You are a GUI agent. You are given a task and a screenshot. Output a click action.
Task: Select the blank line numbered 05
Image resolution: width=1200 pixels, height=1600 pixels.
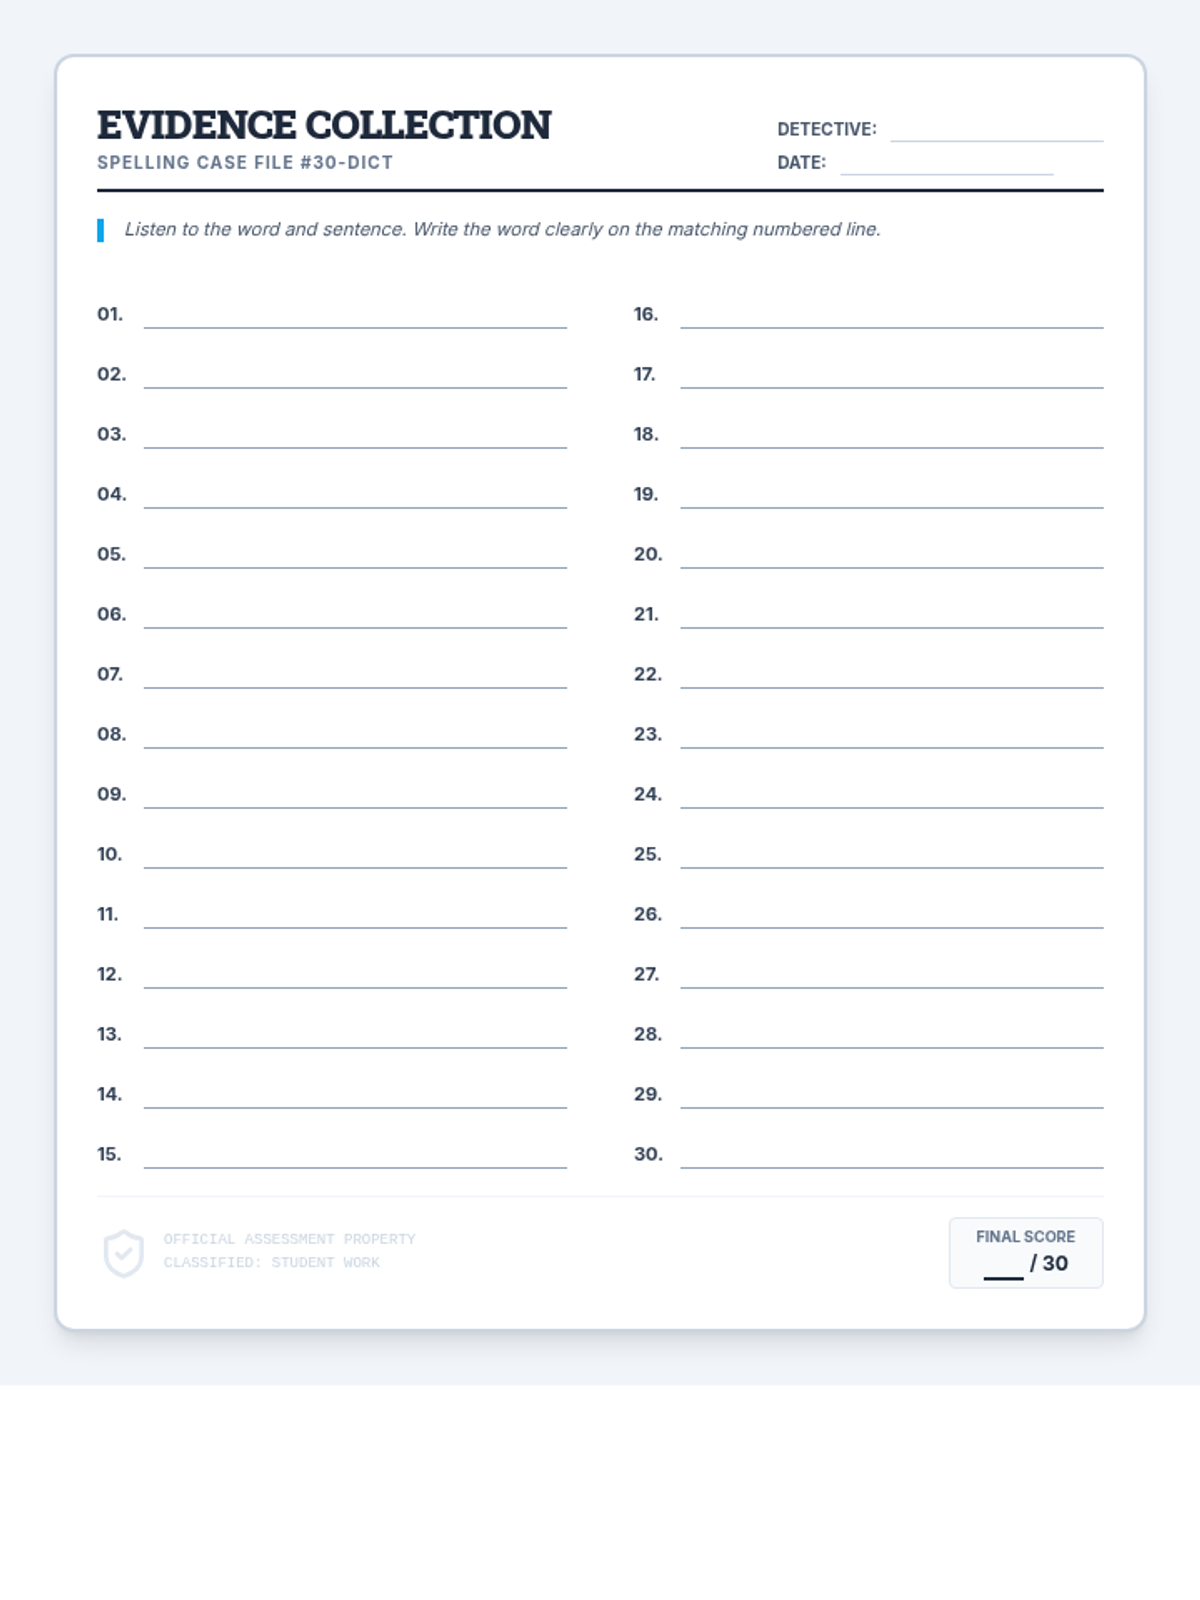(355, 558)
